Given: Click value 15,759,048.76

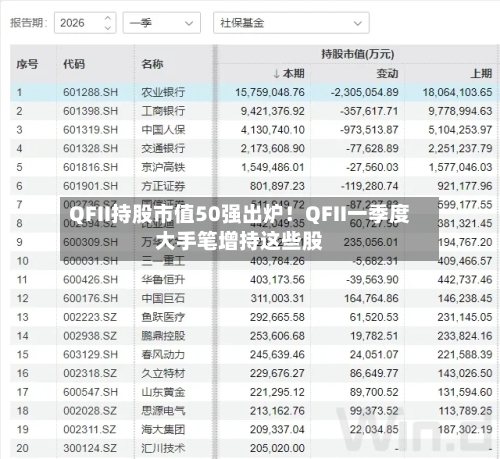Looking at the screenshot, I should coord(270,92).
